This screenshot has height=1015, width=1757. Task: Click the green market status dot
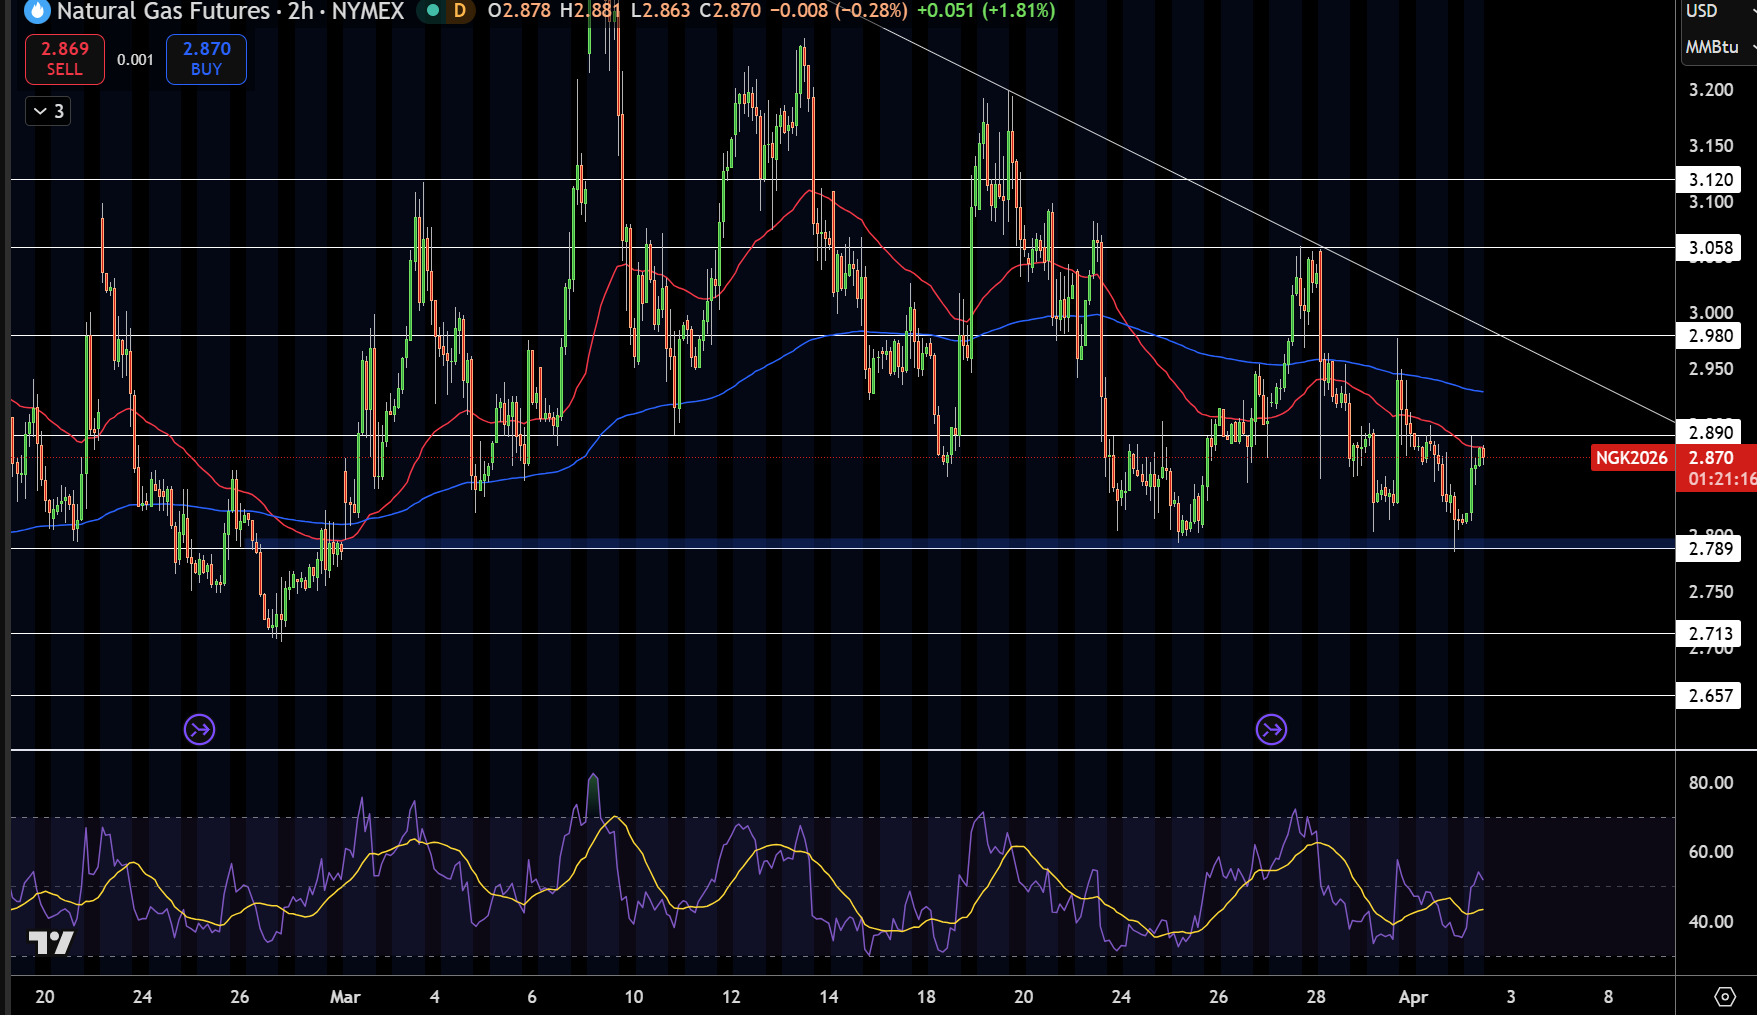(x=433, y=11)
